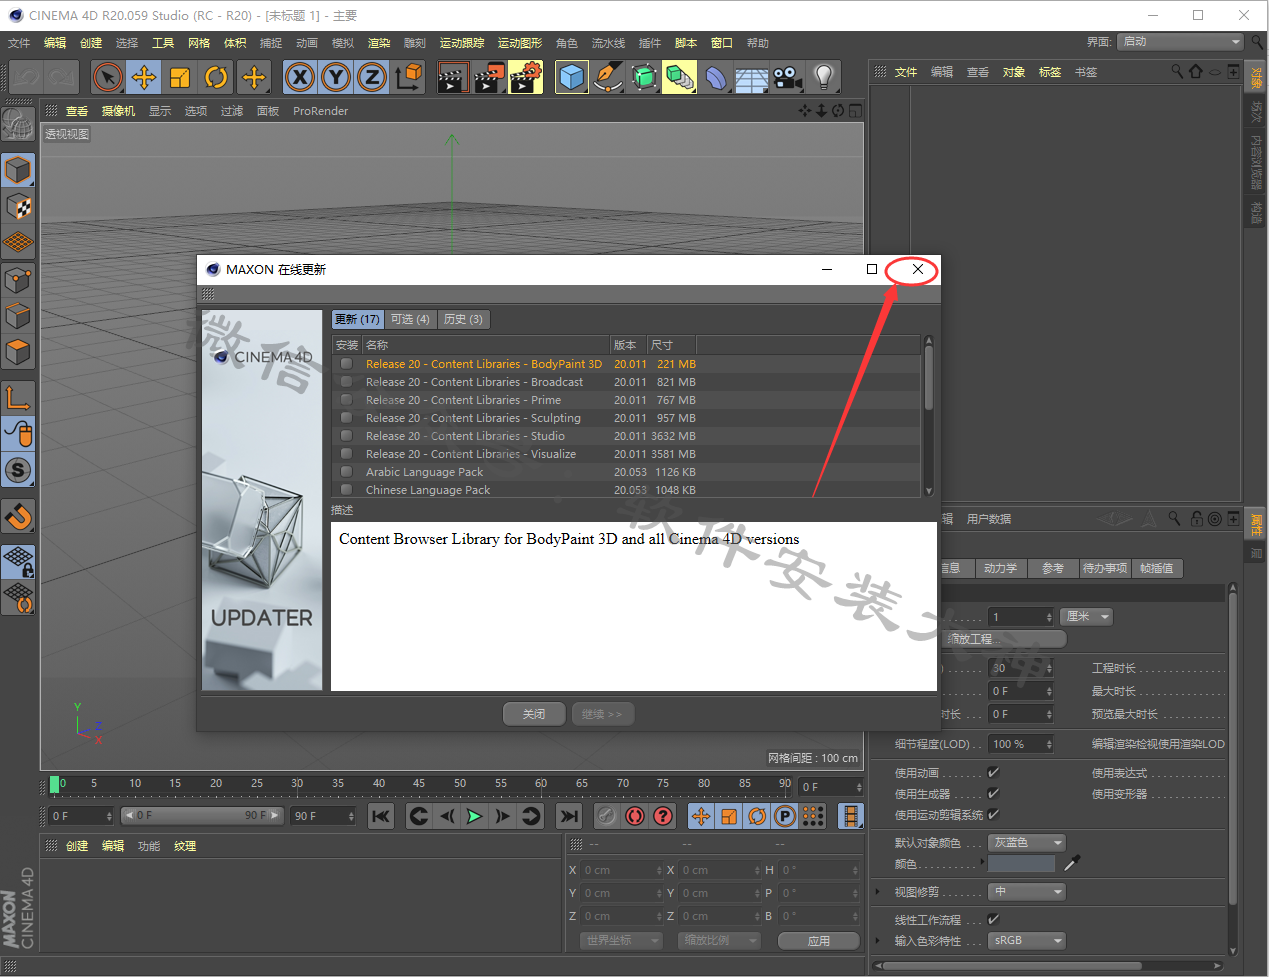This screenshot has width=1269, height=977.
Task: Add a Floor environment object
Action: click(752, 77)
